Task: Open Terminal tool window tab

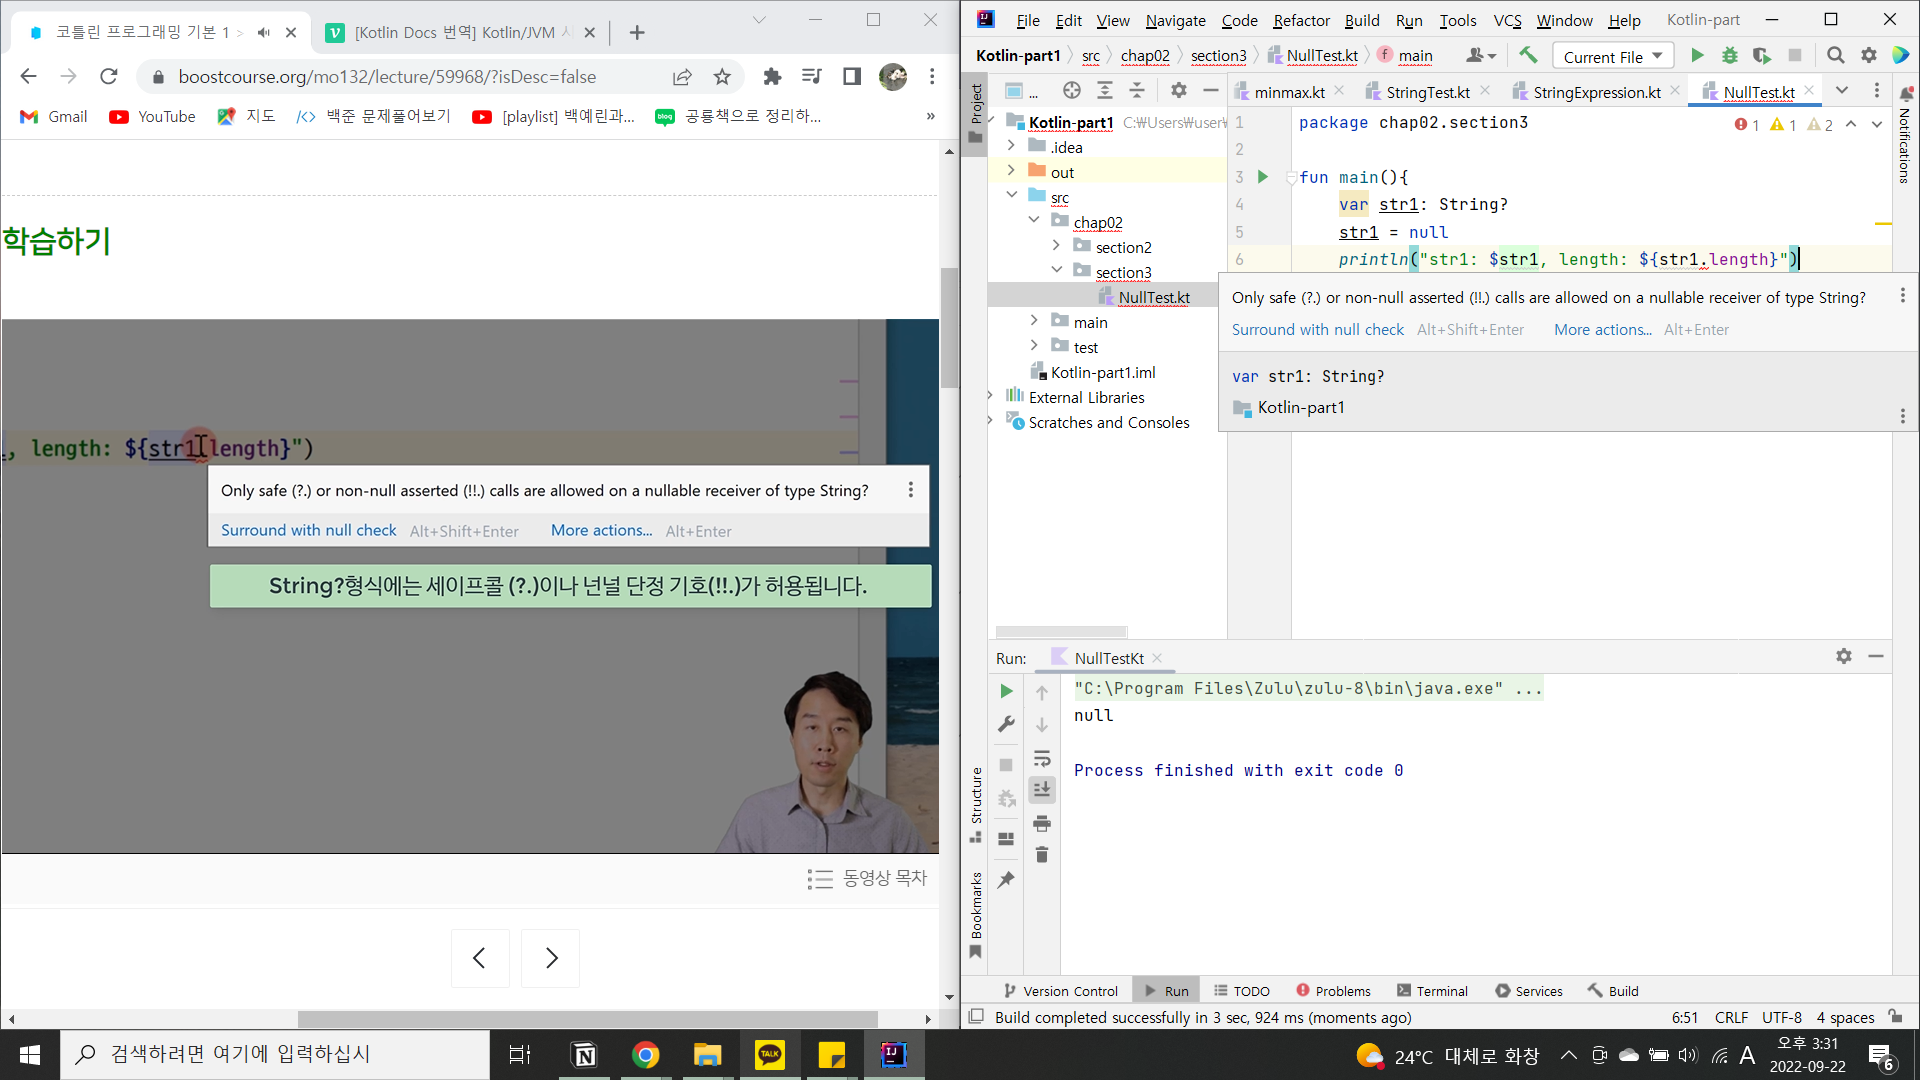Action: coord(1432,991)
